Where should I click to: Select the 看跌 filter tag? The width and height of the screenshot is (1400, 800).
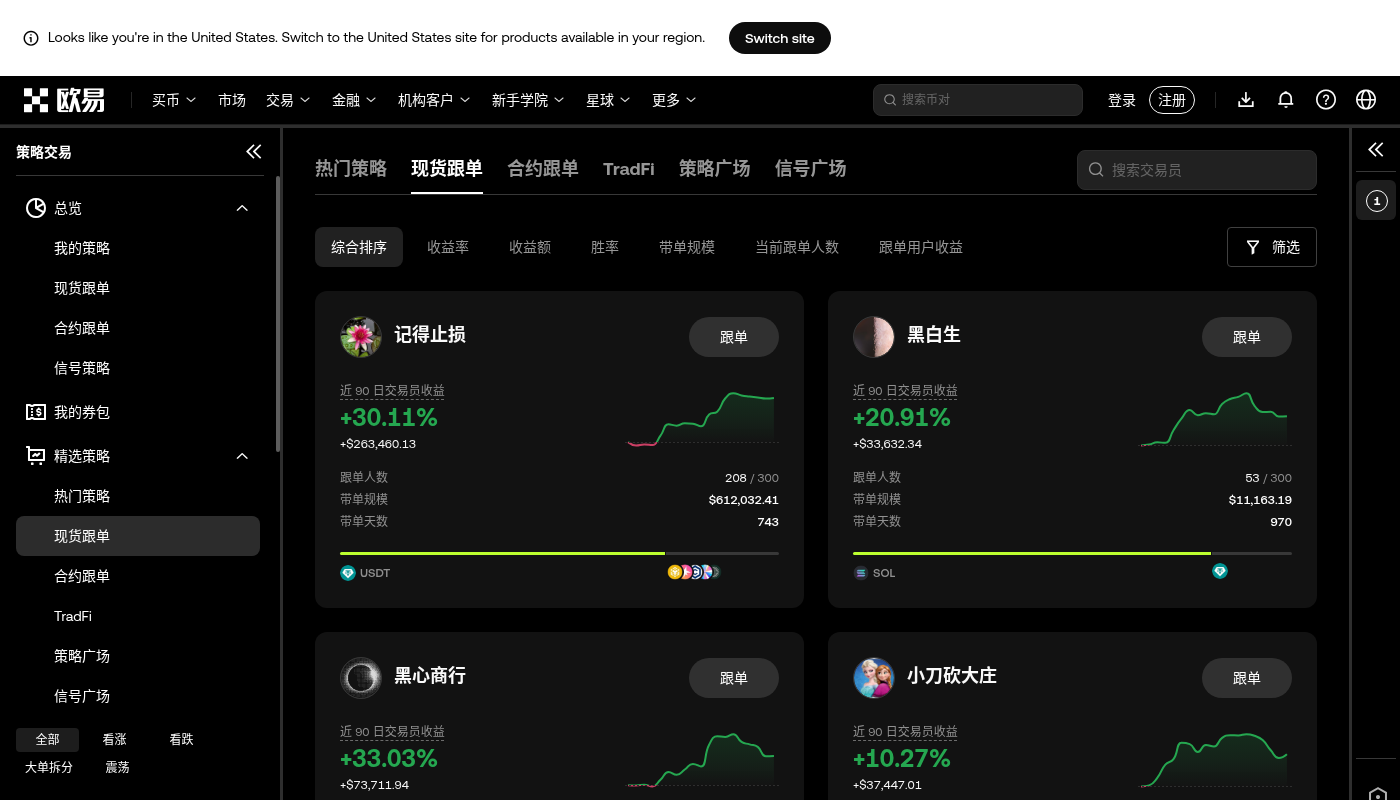[181, 740]
